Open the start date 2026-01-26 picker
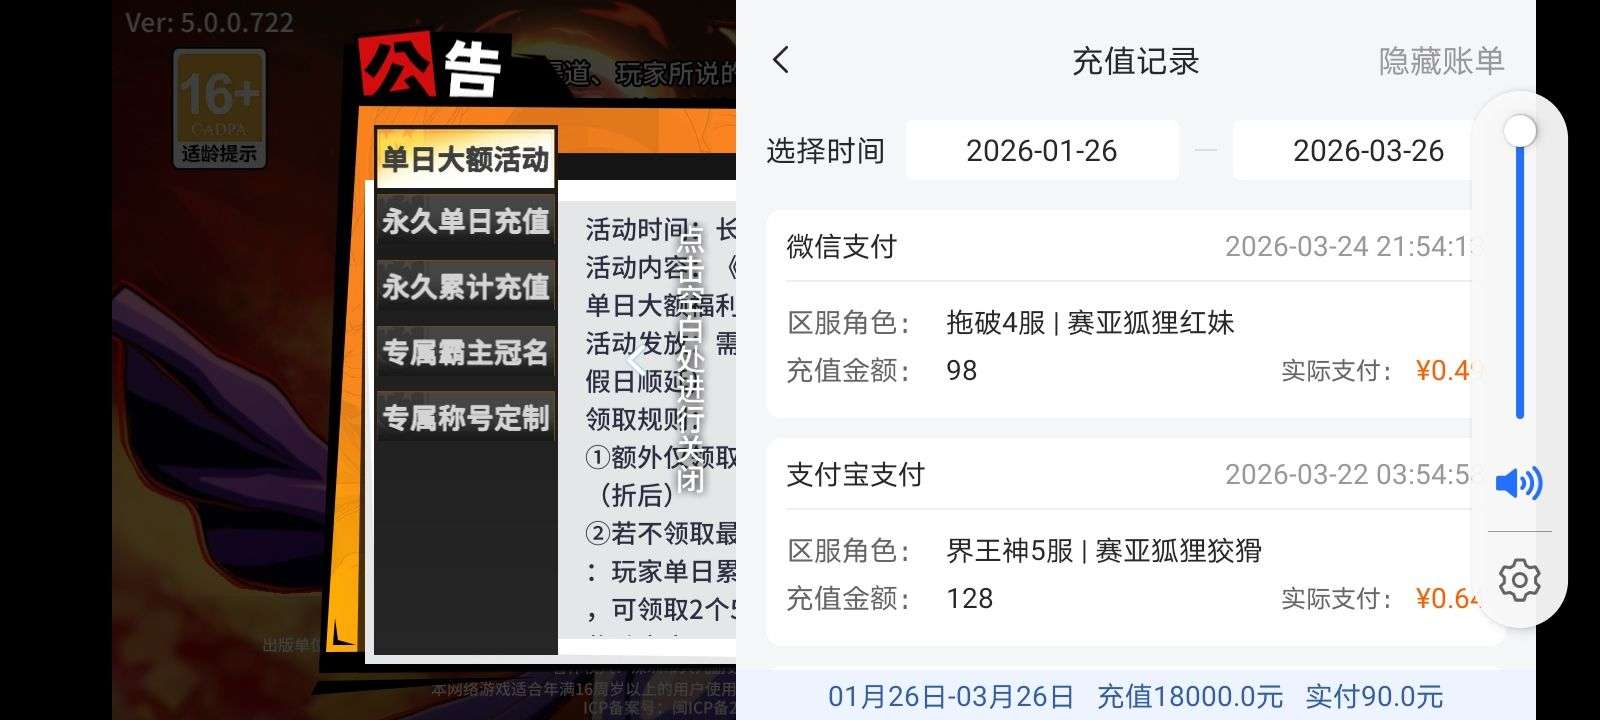 [1041, 151]
